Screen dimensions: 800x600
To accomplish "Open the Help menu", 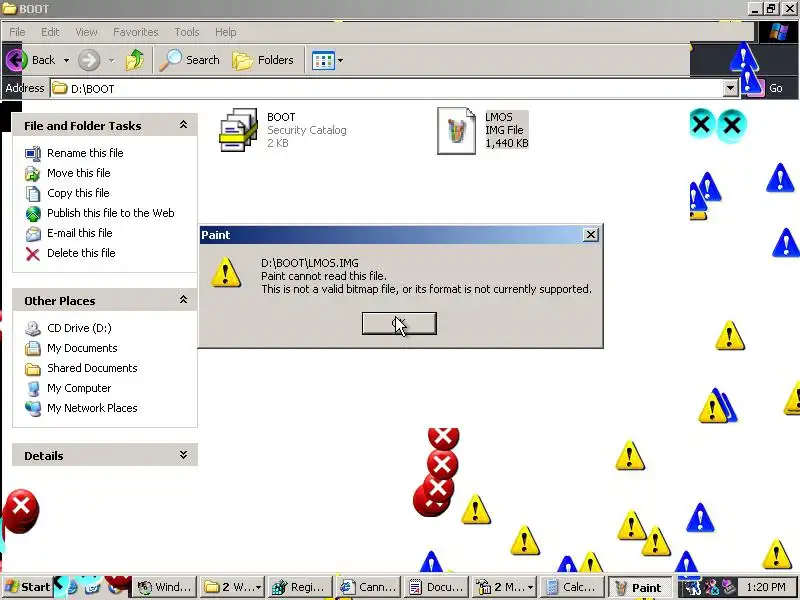I will [x=226, y=32].
